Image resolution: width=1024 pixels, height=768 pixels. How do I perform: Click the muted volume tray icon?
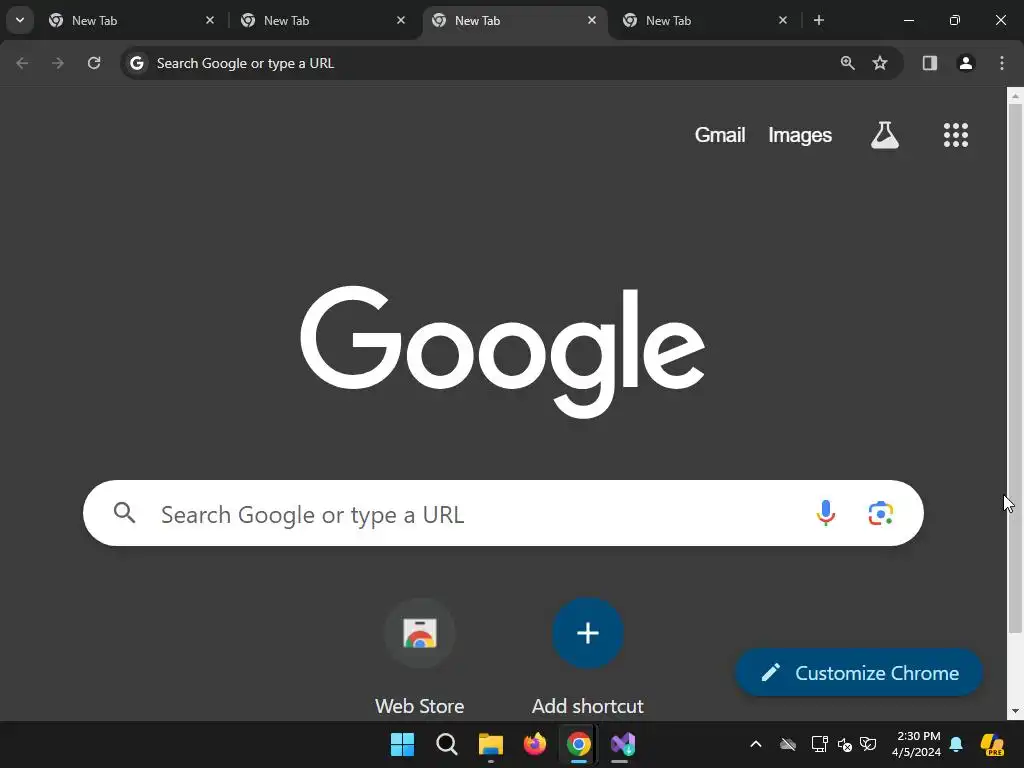[844, 744]
